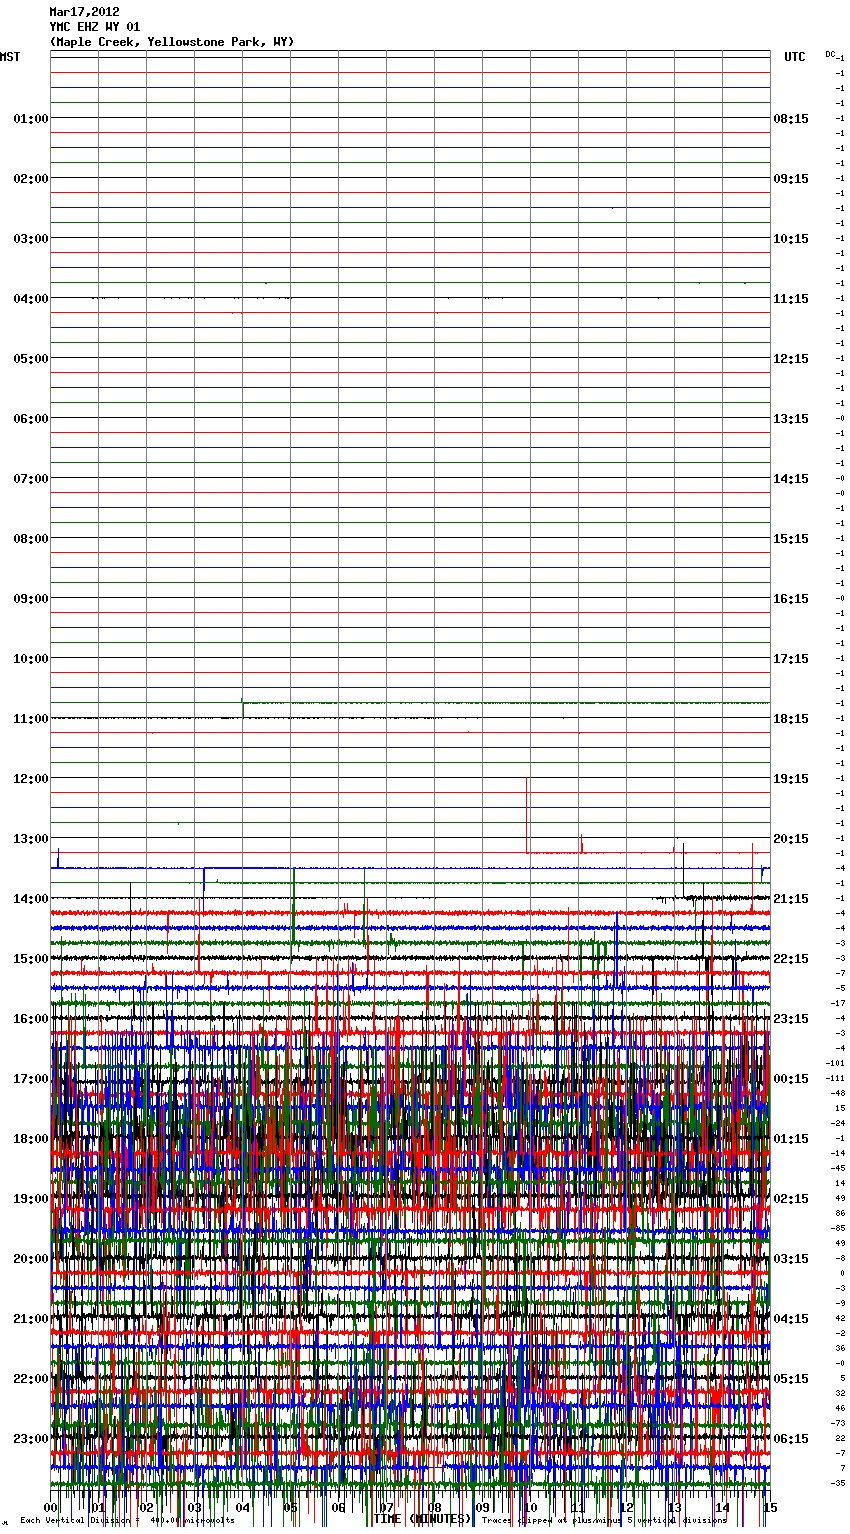Click the UTC column header
850x1534 pixels.
[794, 57]
